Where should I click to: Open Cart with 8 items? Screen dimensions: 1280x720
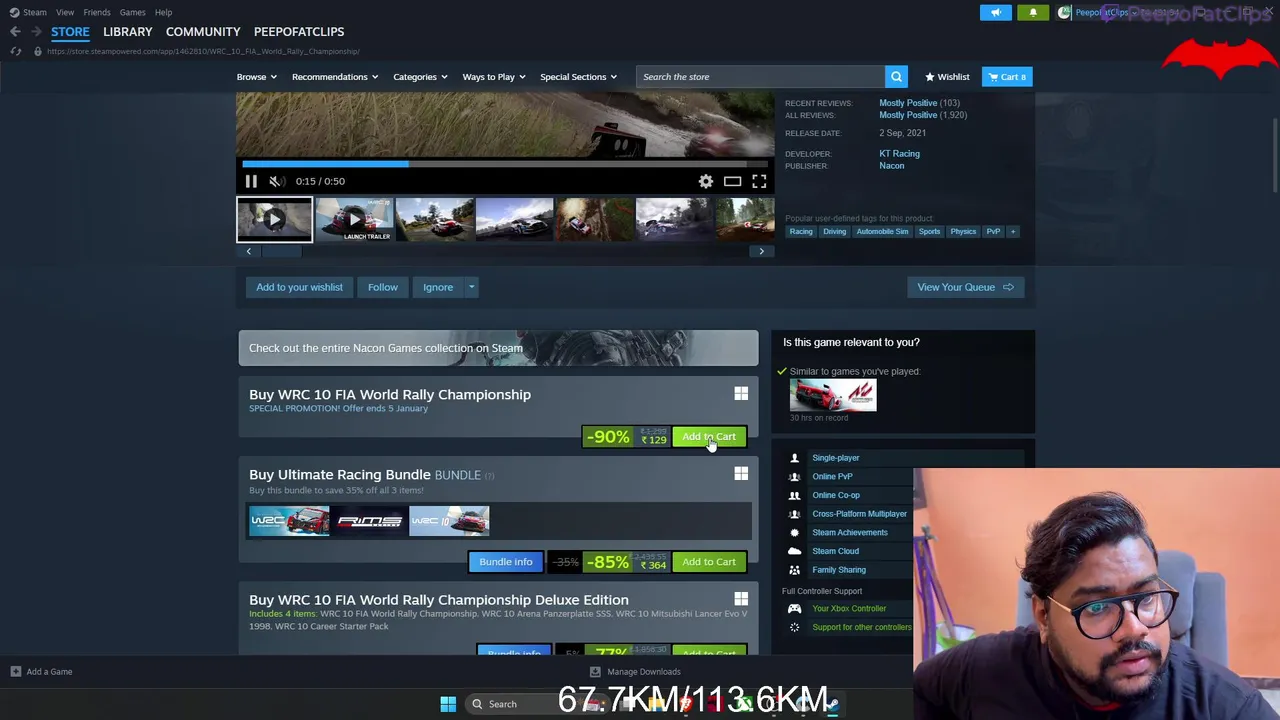[x=1007, y=77]
